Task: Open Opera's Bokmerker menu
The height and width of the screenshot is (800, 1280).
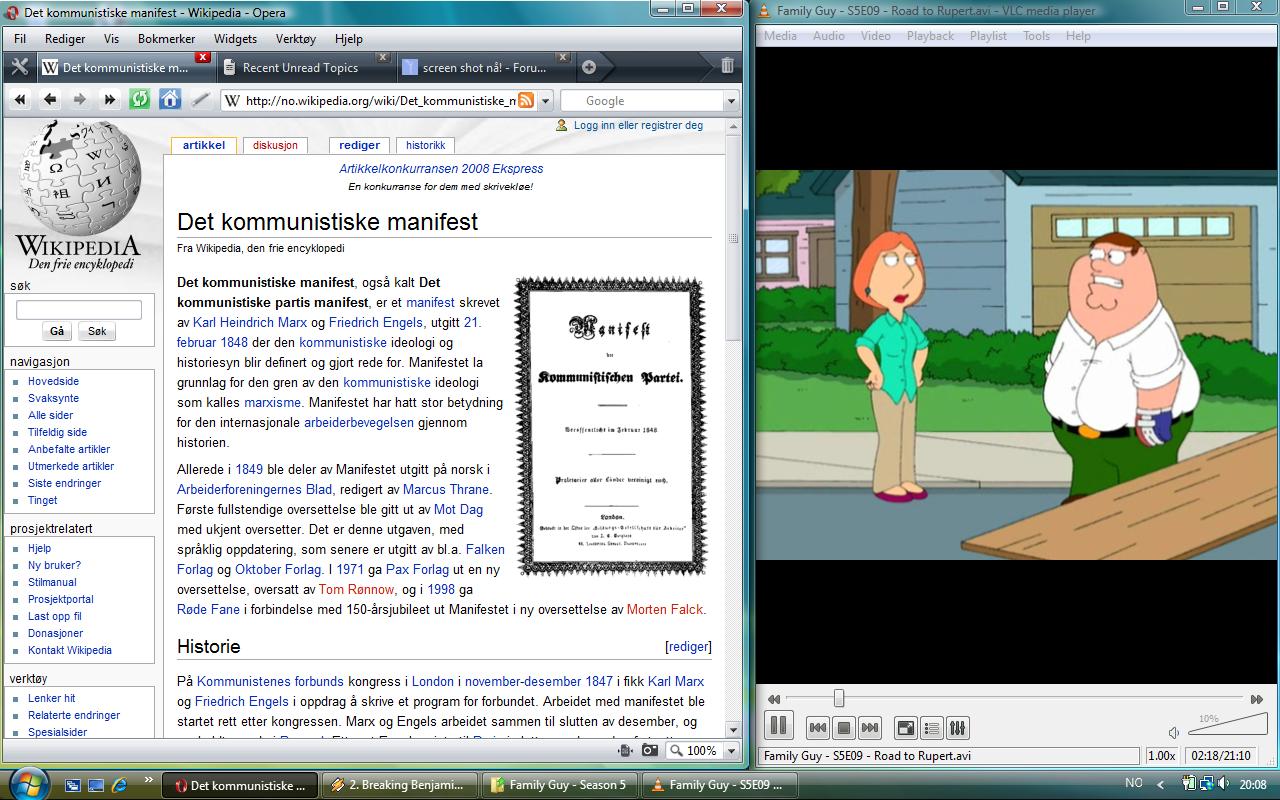Action: pyautogui.click(x=166, y=39)
